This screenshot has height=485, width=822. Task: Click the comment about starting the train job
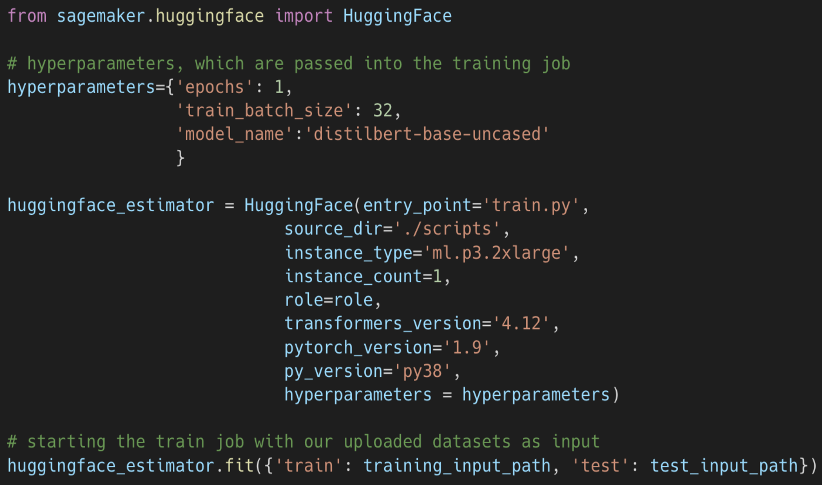point(304,441)
